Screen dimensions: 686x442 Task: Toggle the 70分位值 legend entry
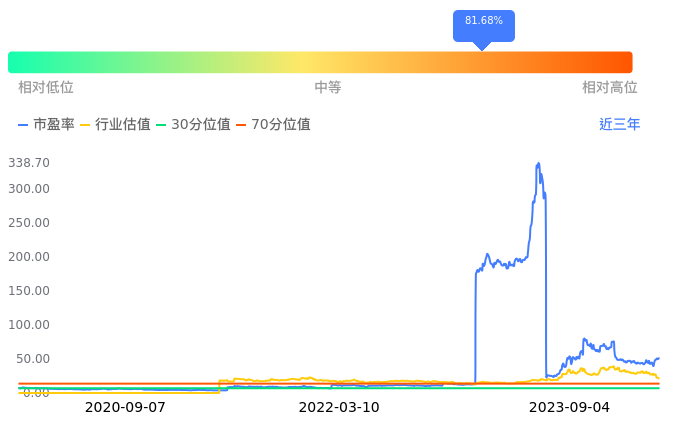point(273,125)
